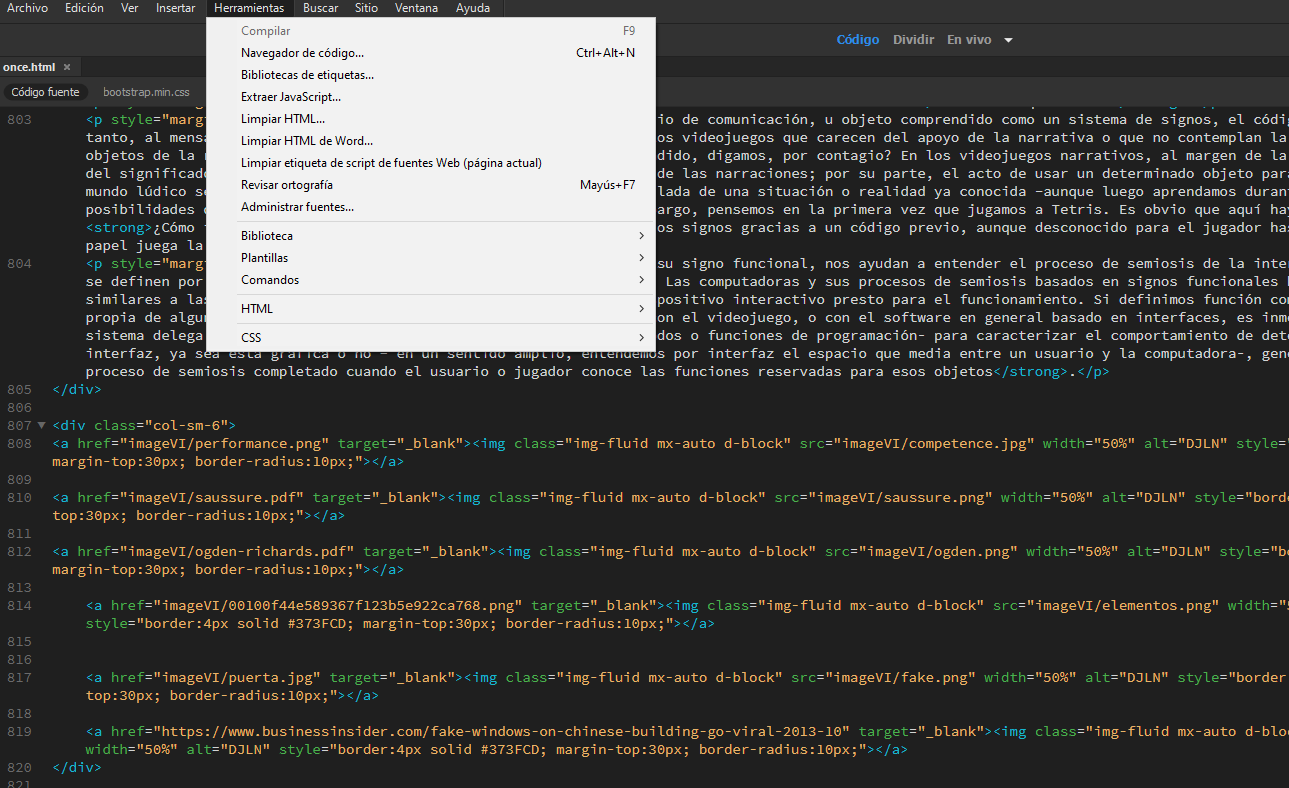
Task: Open the Ventana menu
Action: [x=416, y=8]
